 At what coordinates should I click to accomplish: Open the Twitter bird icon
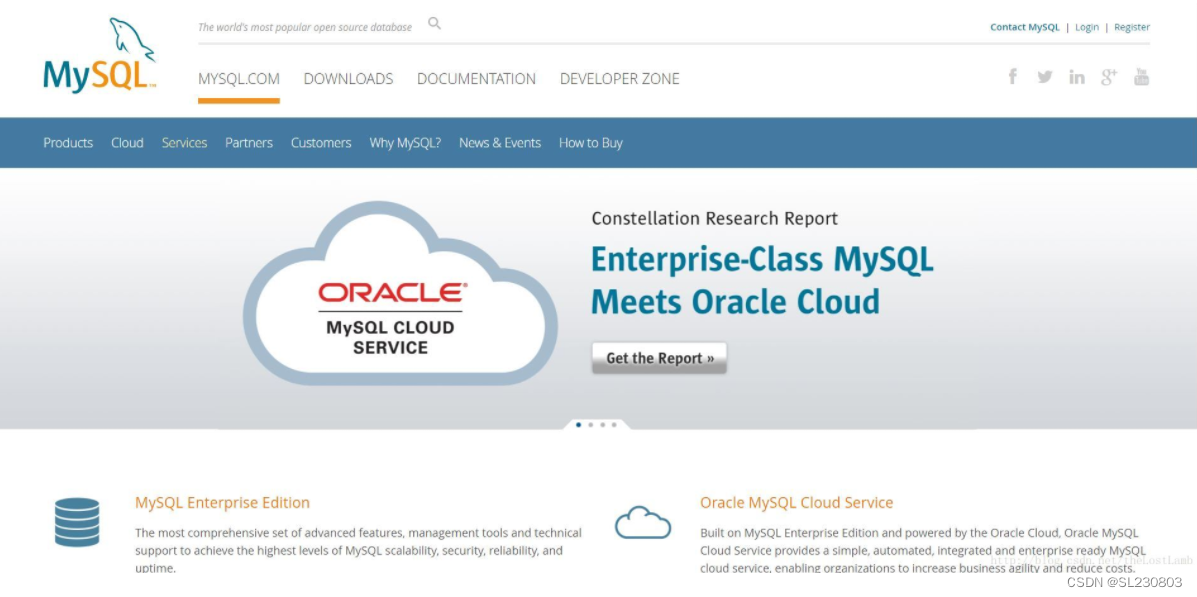click(1045, 76)
